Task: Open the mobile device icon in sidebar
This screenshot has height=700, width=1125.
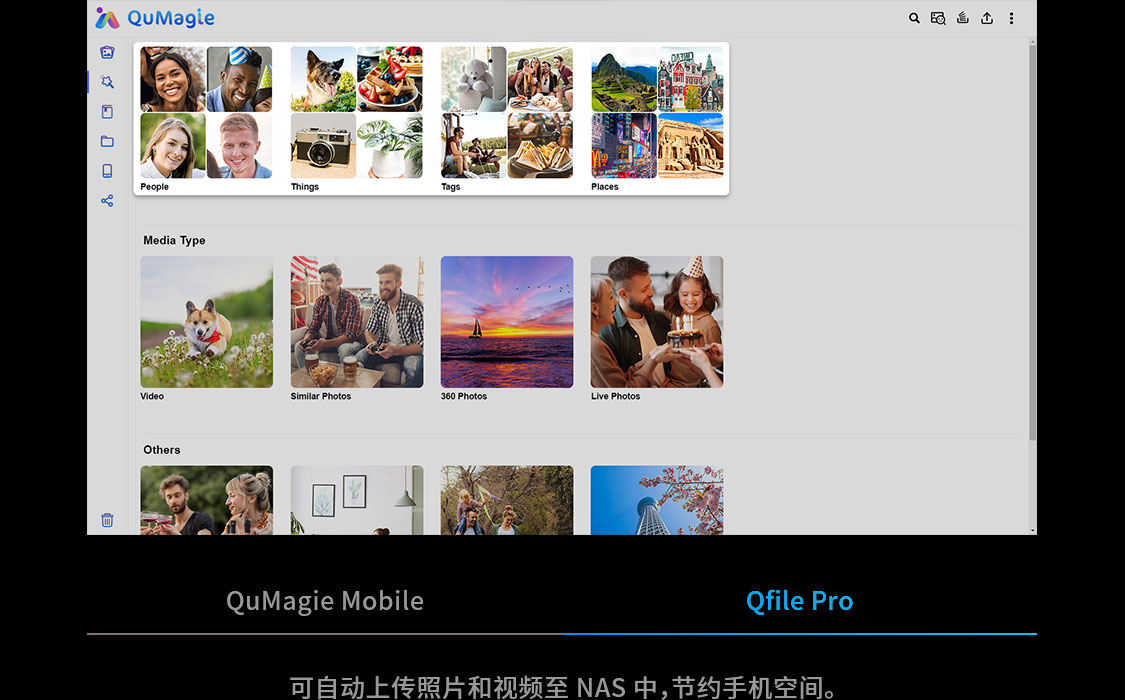Action: 107,171
